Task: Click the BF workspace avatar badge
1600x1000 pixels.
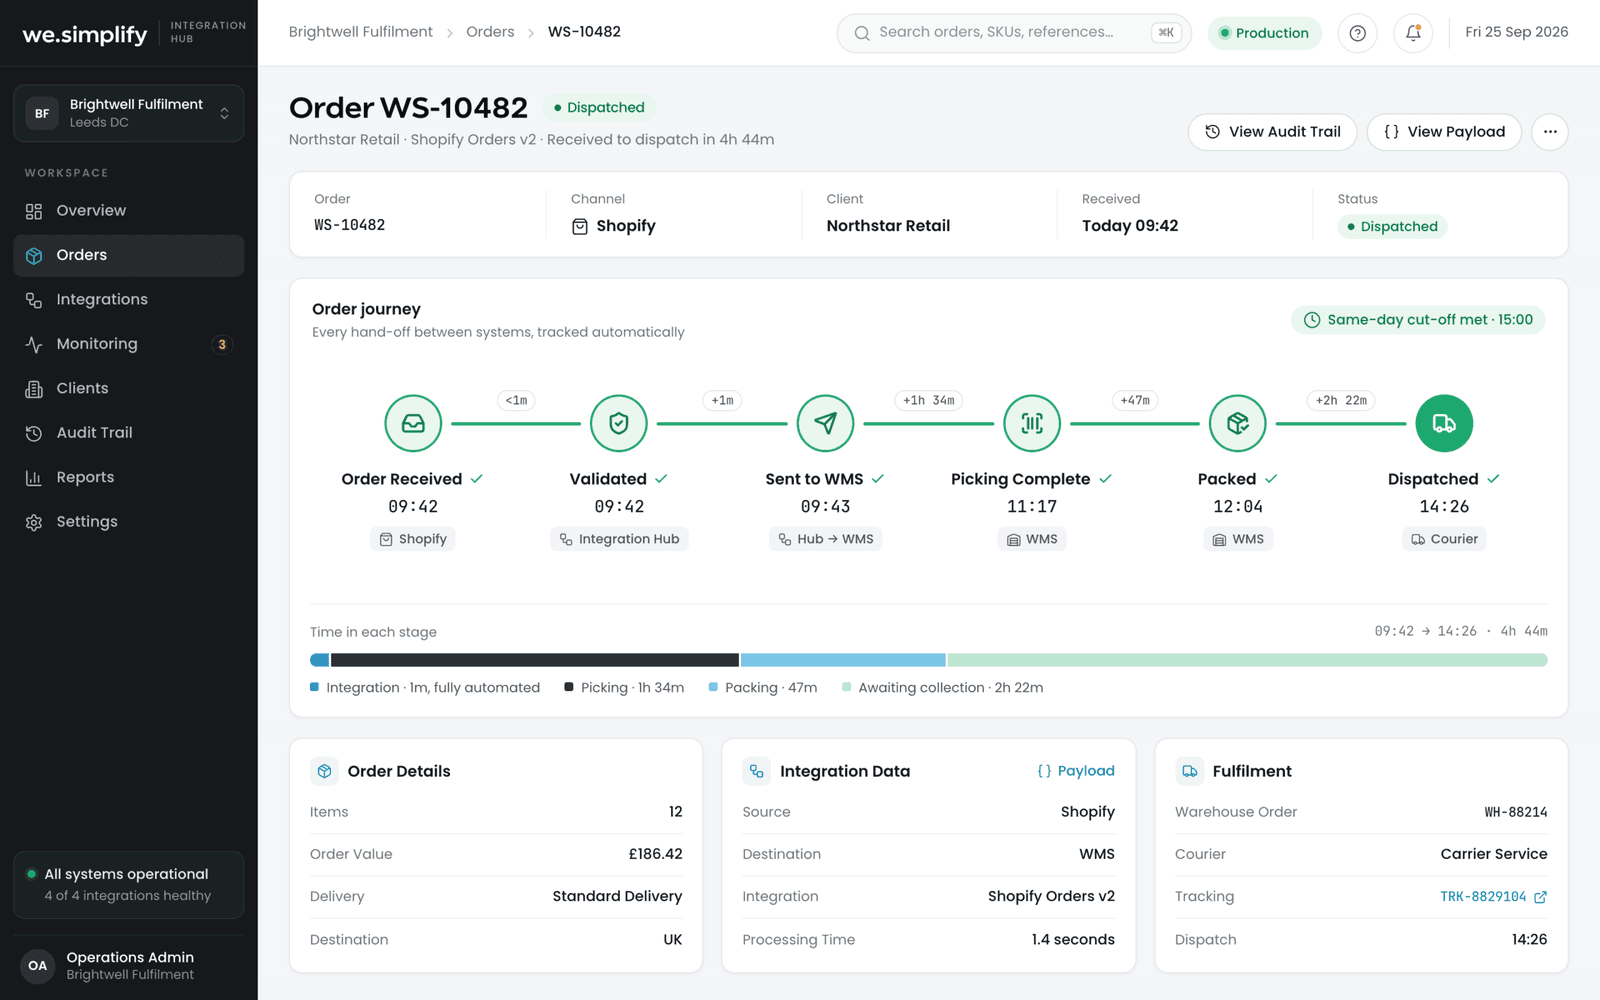Action: (x=42, y=113)
